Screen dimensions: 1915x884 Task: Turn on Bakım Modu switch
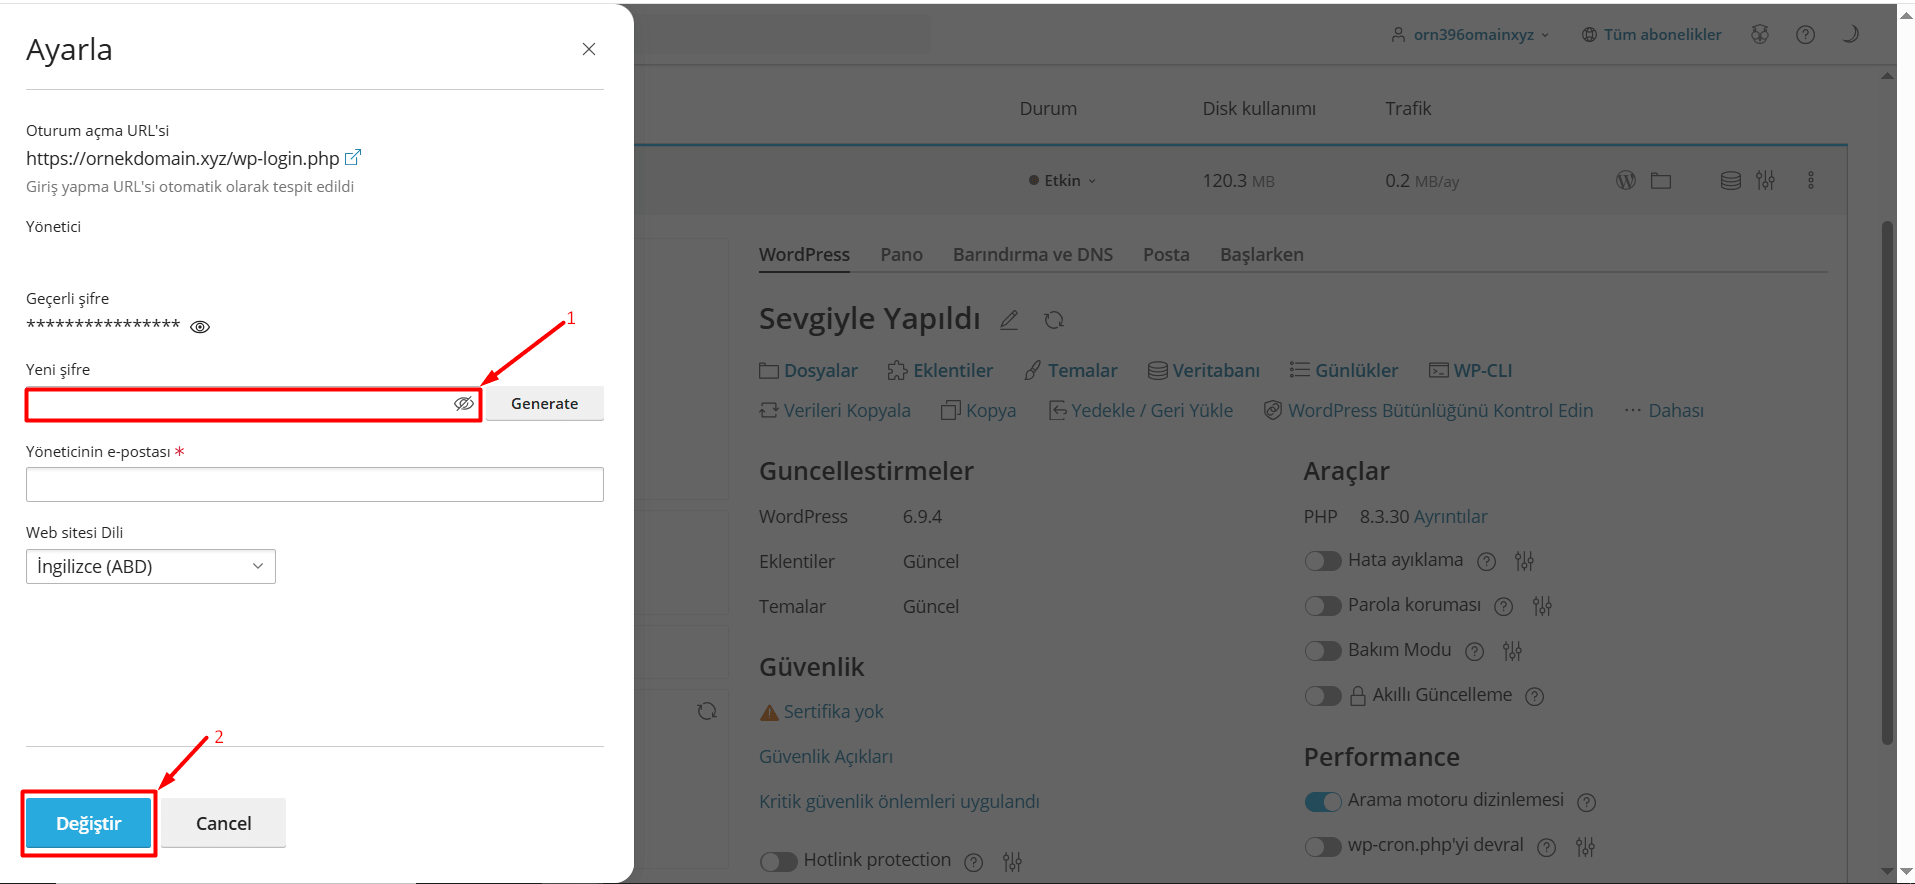1322,651
